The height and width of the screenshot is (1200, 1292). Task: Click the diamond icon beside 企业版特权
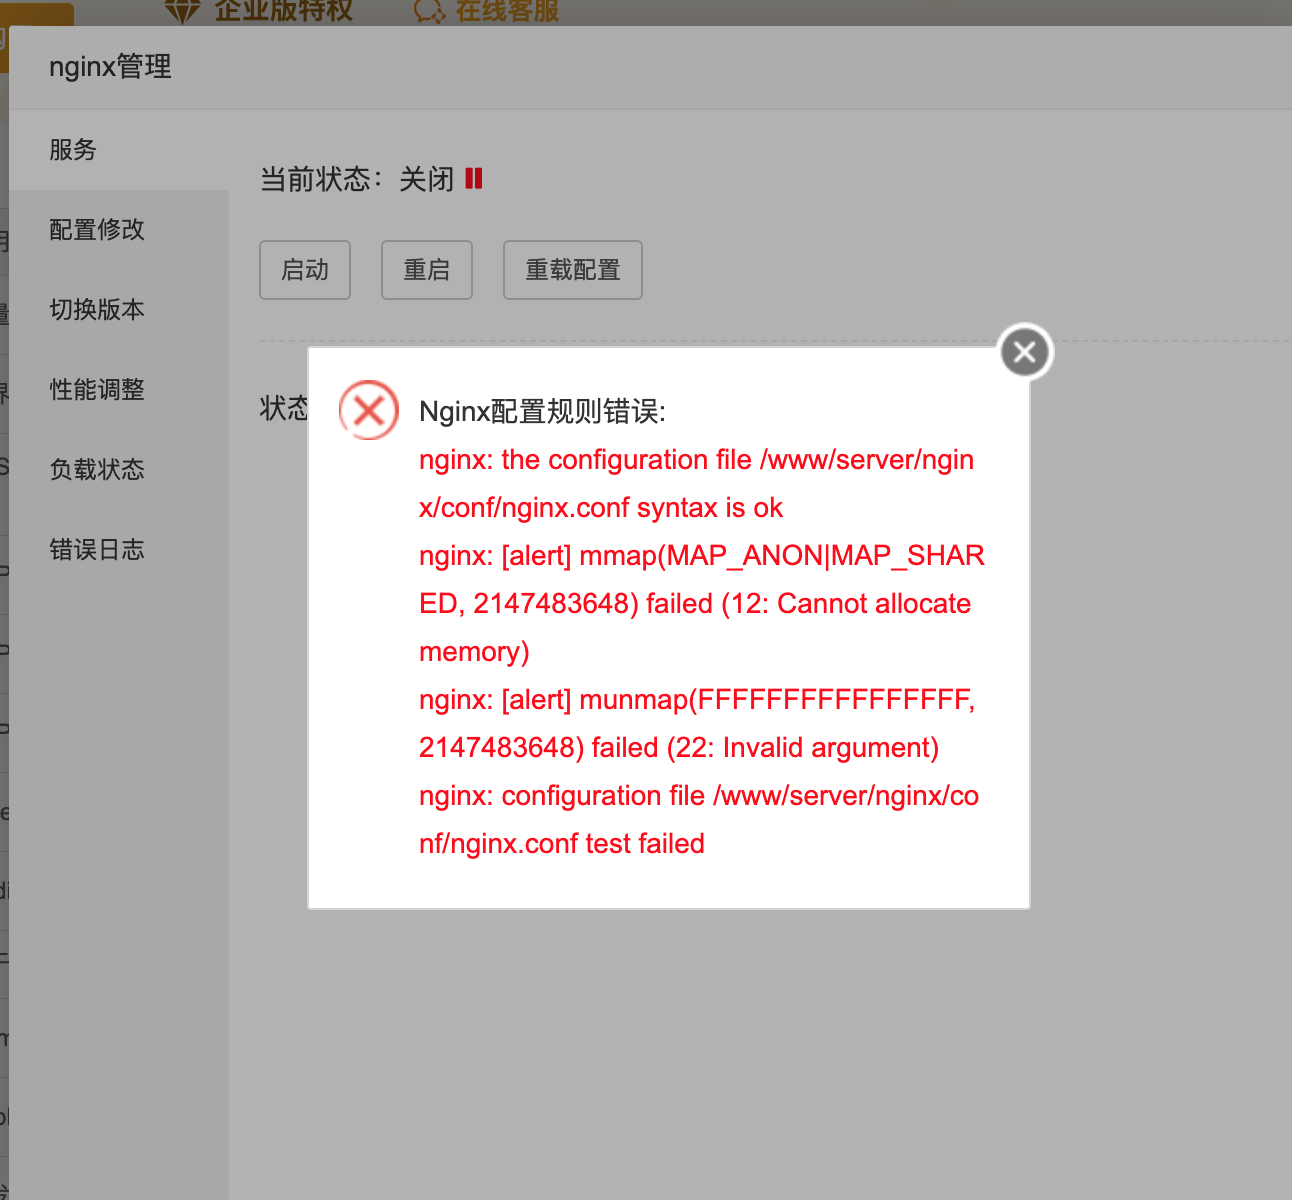click(x=182, y=11)
